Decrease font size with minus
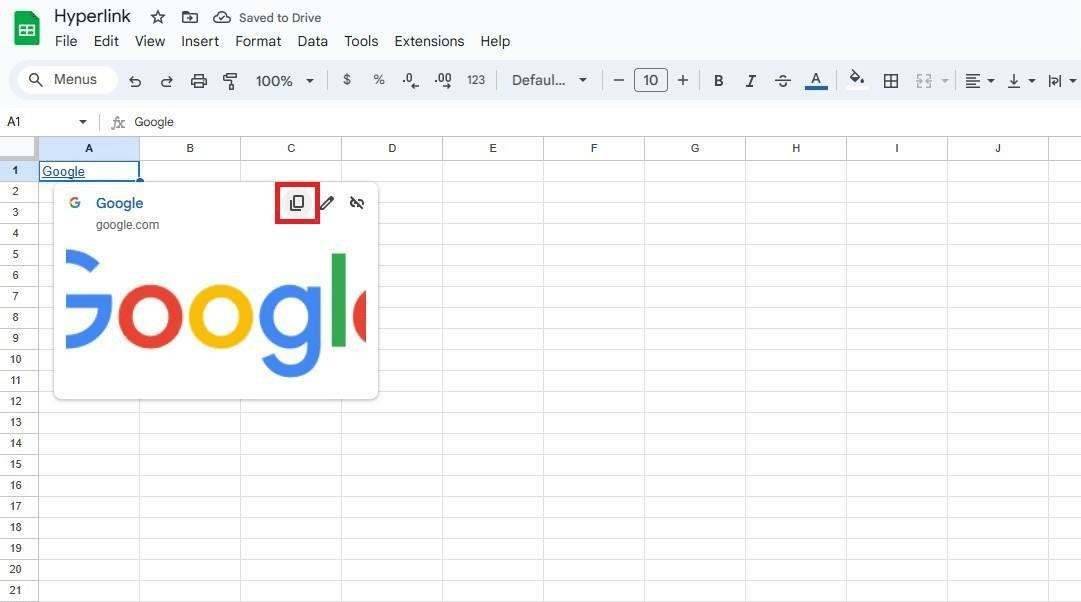Viewport: 1081px width, 602px height. tap(618, 80)
